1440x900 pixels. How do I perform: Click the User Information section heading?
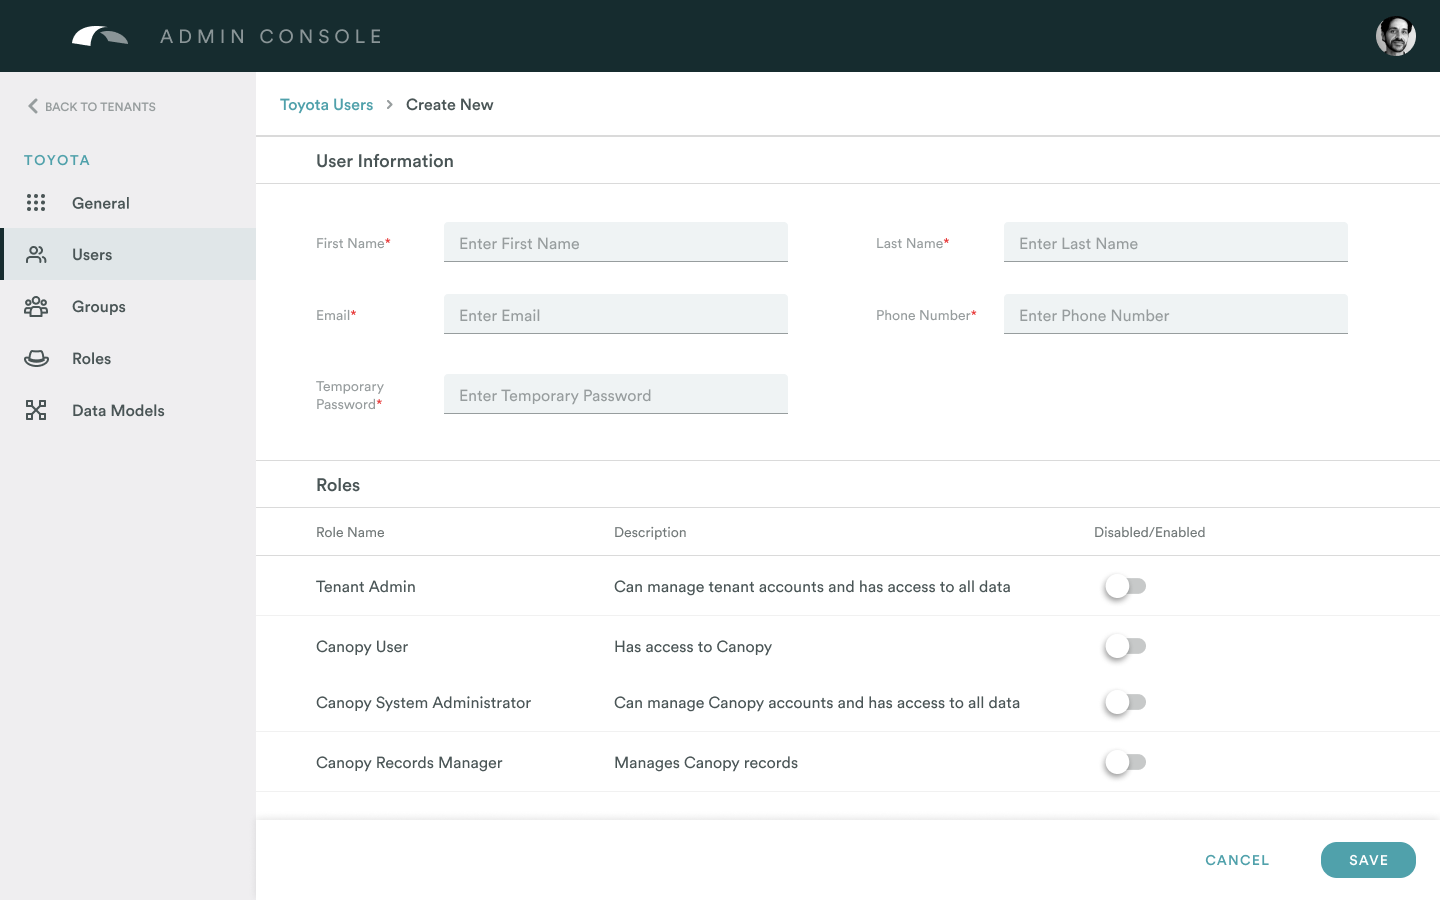click(385, 161)
